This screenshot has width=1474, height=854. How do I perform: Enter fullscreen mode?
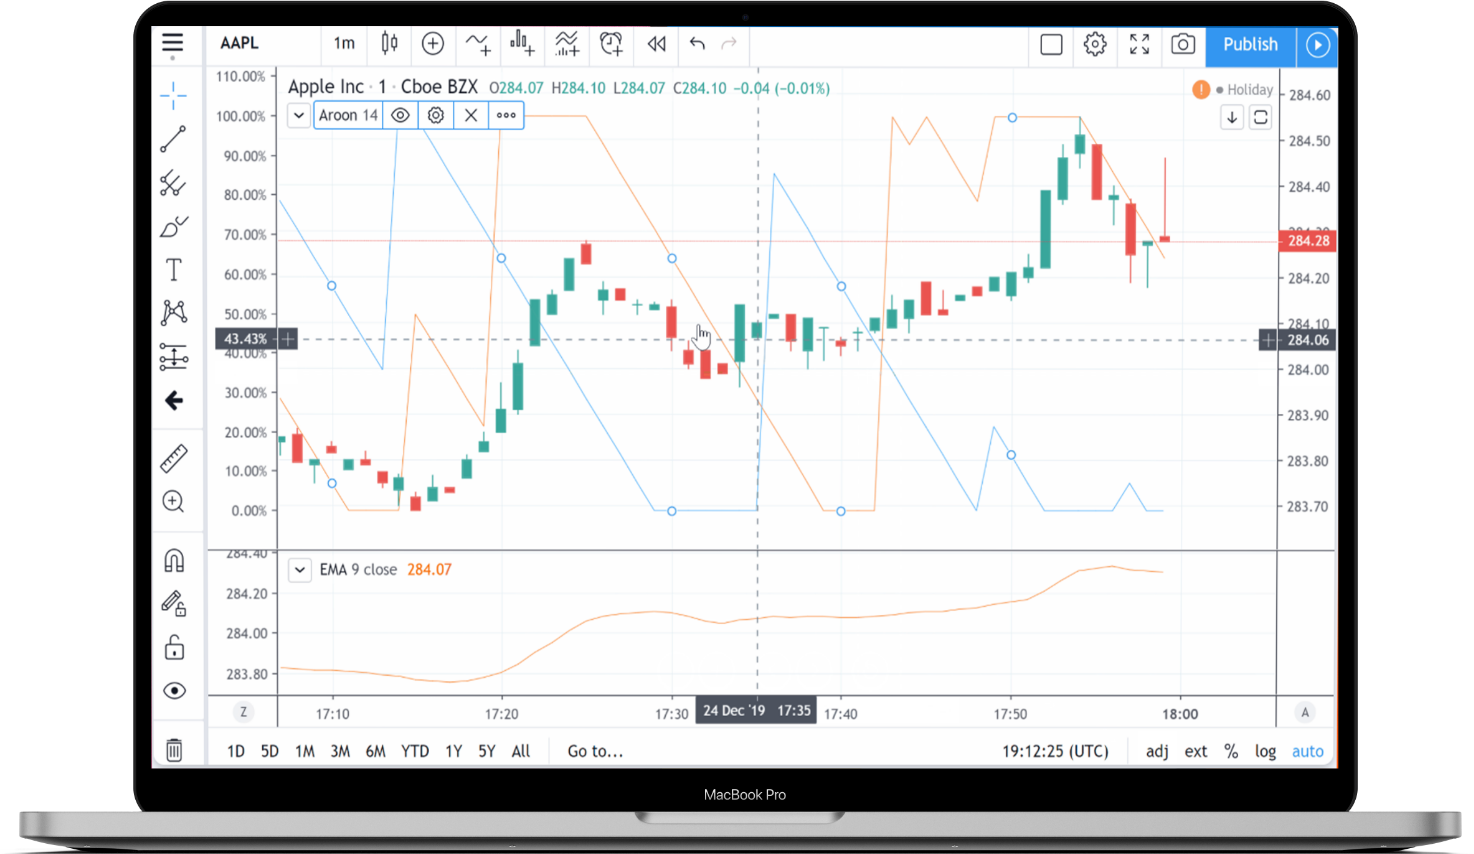click(1139, 44)
